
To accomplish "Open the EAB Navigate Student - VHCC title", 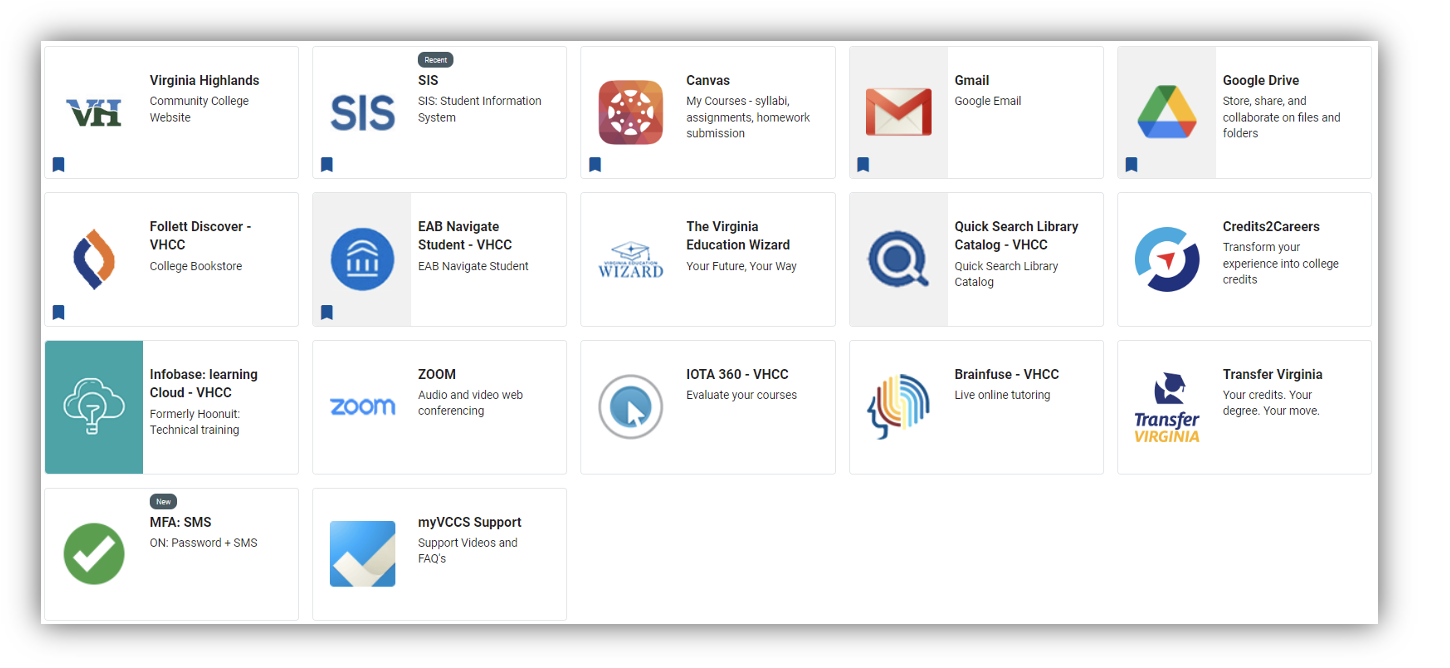I will [465, 235].
